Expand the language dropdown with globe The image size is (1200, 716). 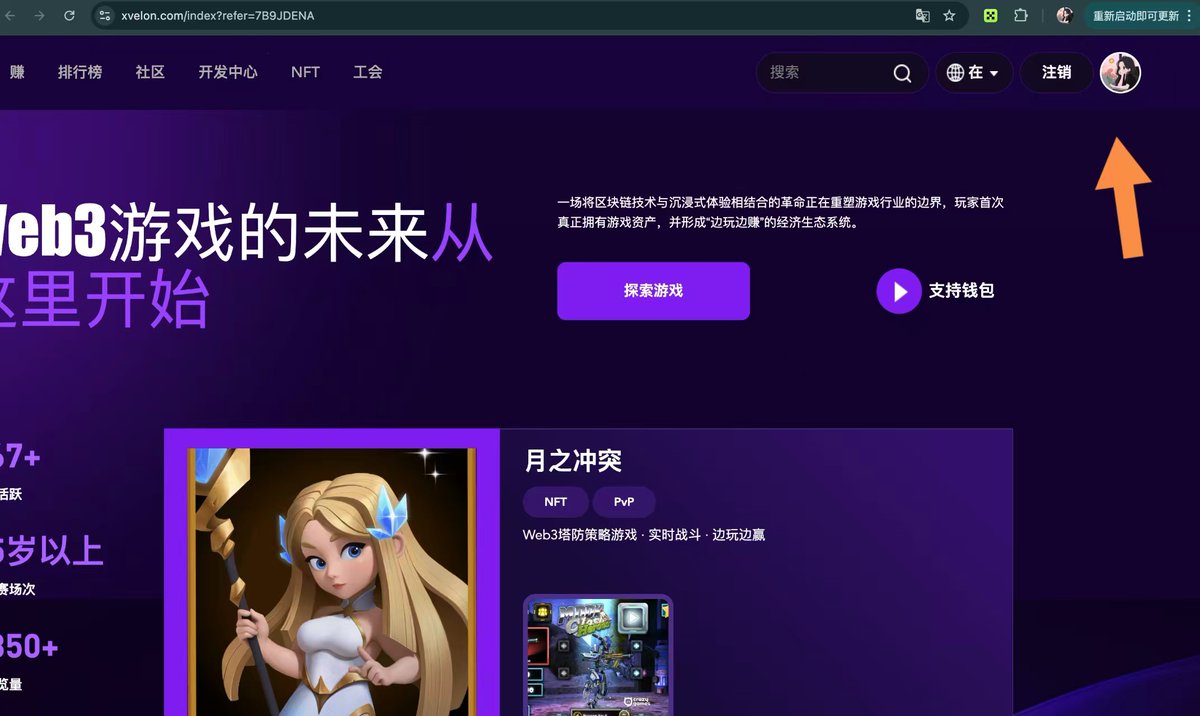coord(974,72)
